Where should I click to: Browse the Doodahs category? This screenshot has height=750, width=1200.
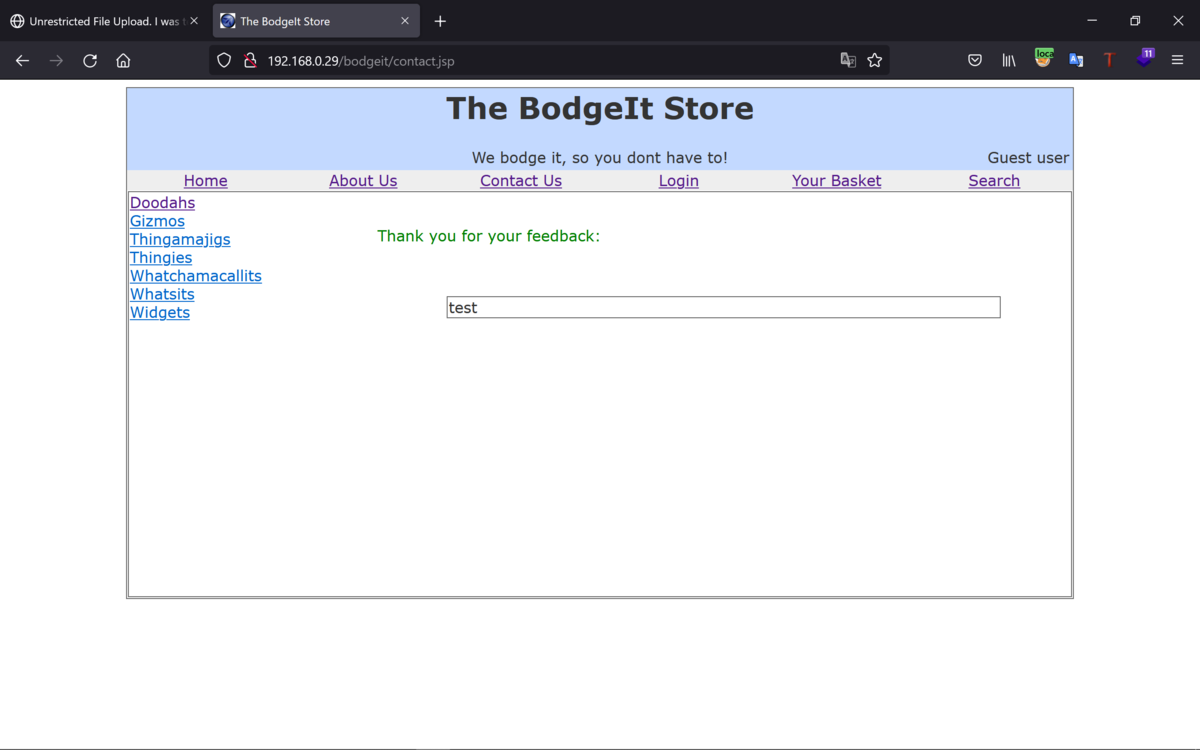pyautogui.click(x=162, y=203)
